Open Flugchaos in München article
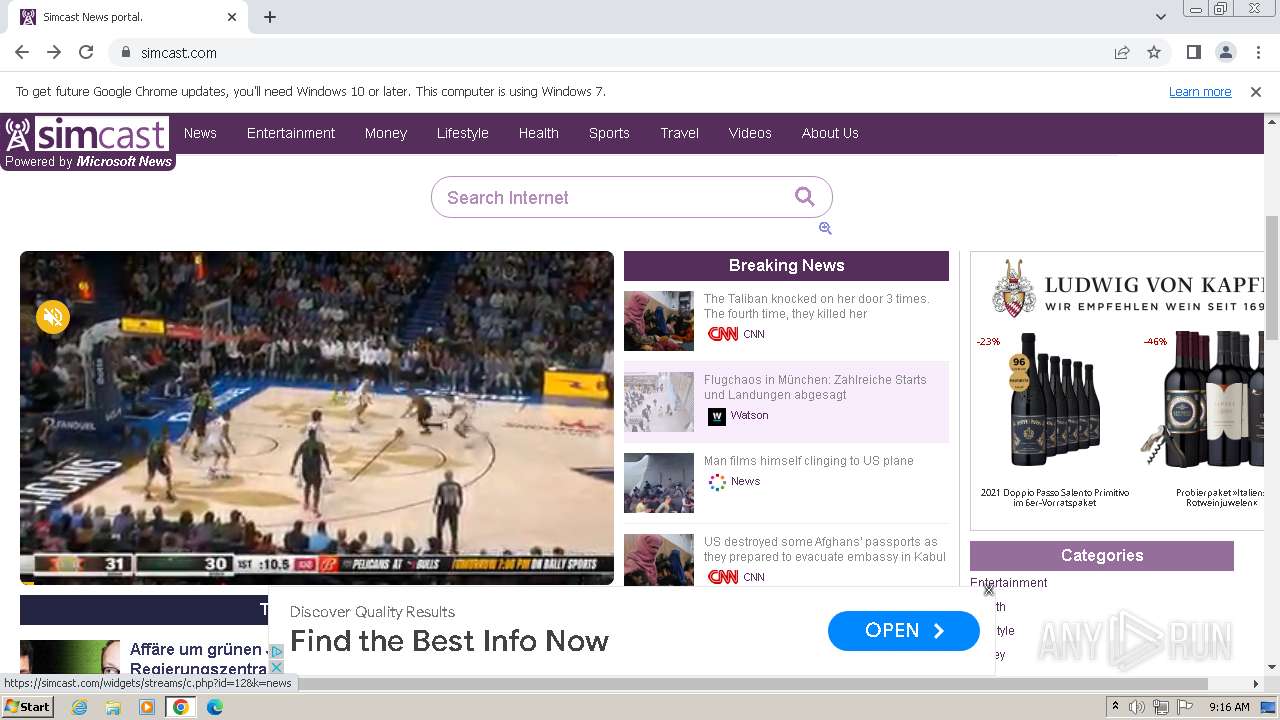This screenshot has height=720, width=1280. point(815,387)
